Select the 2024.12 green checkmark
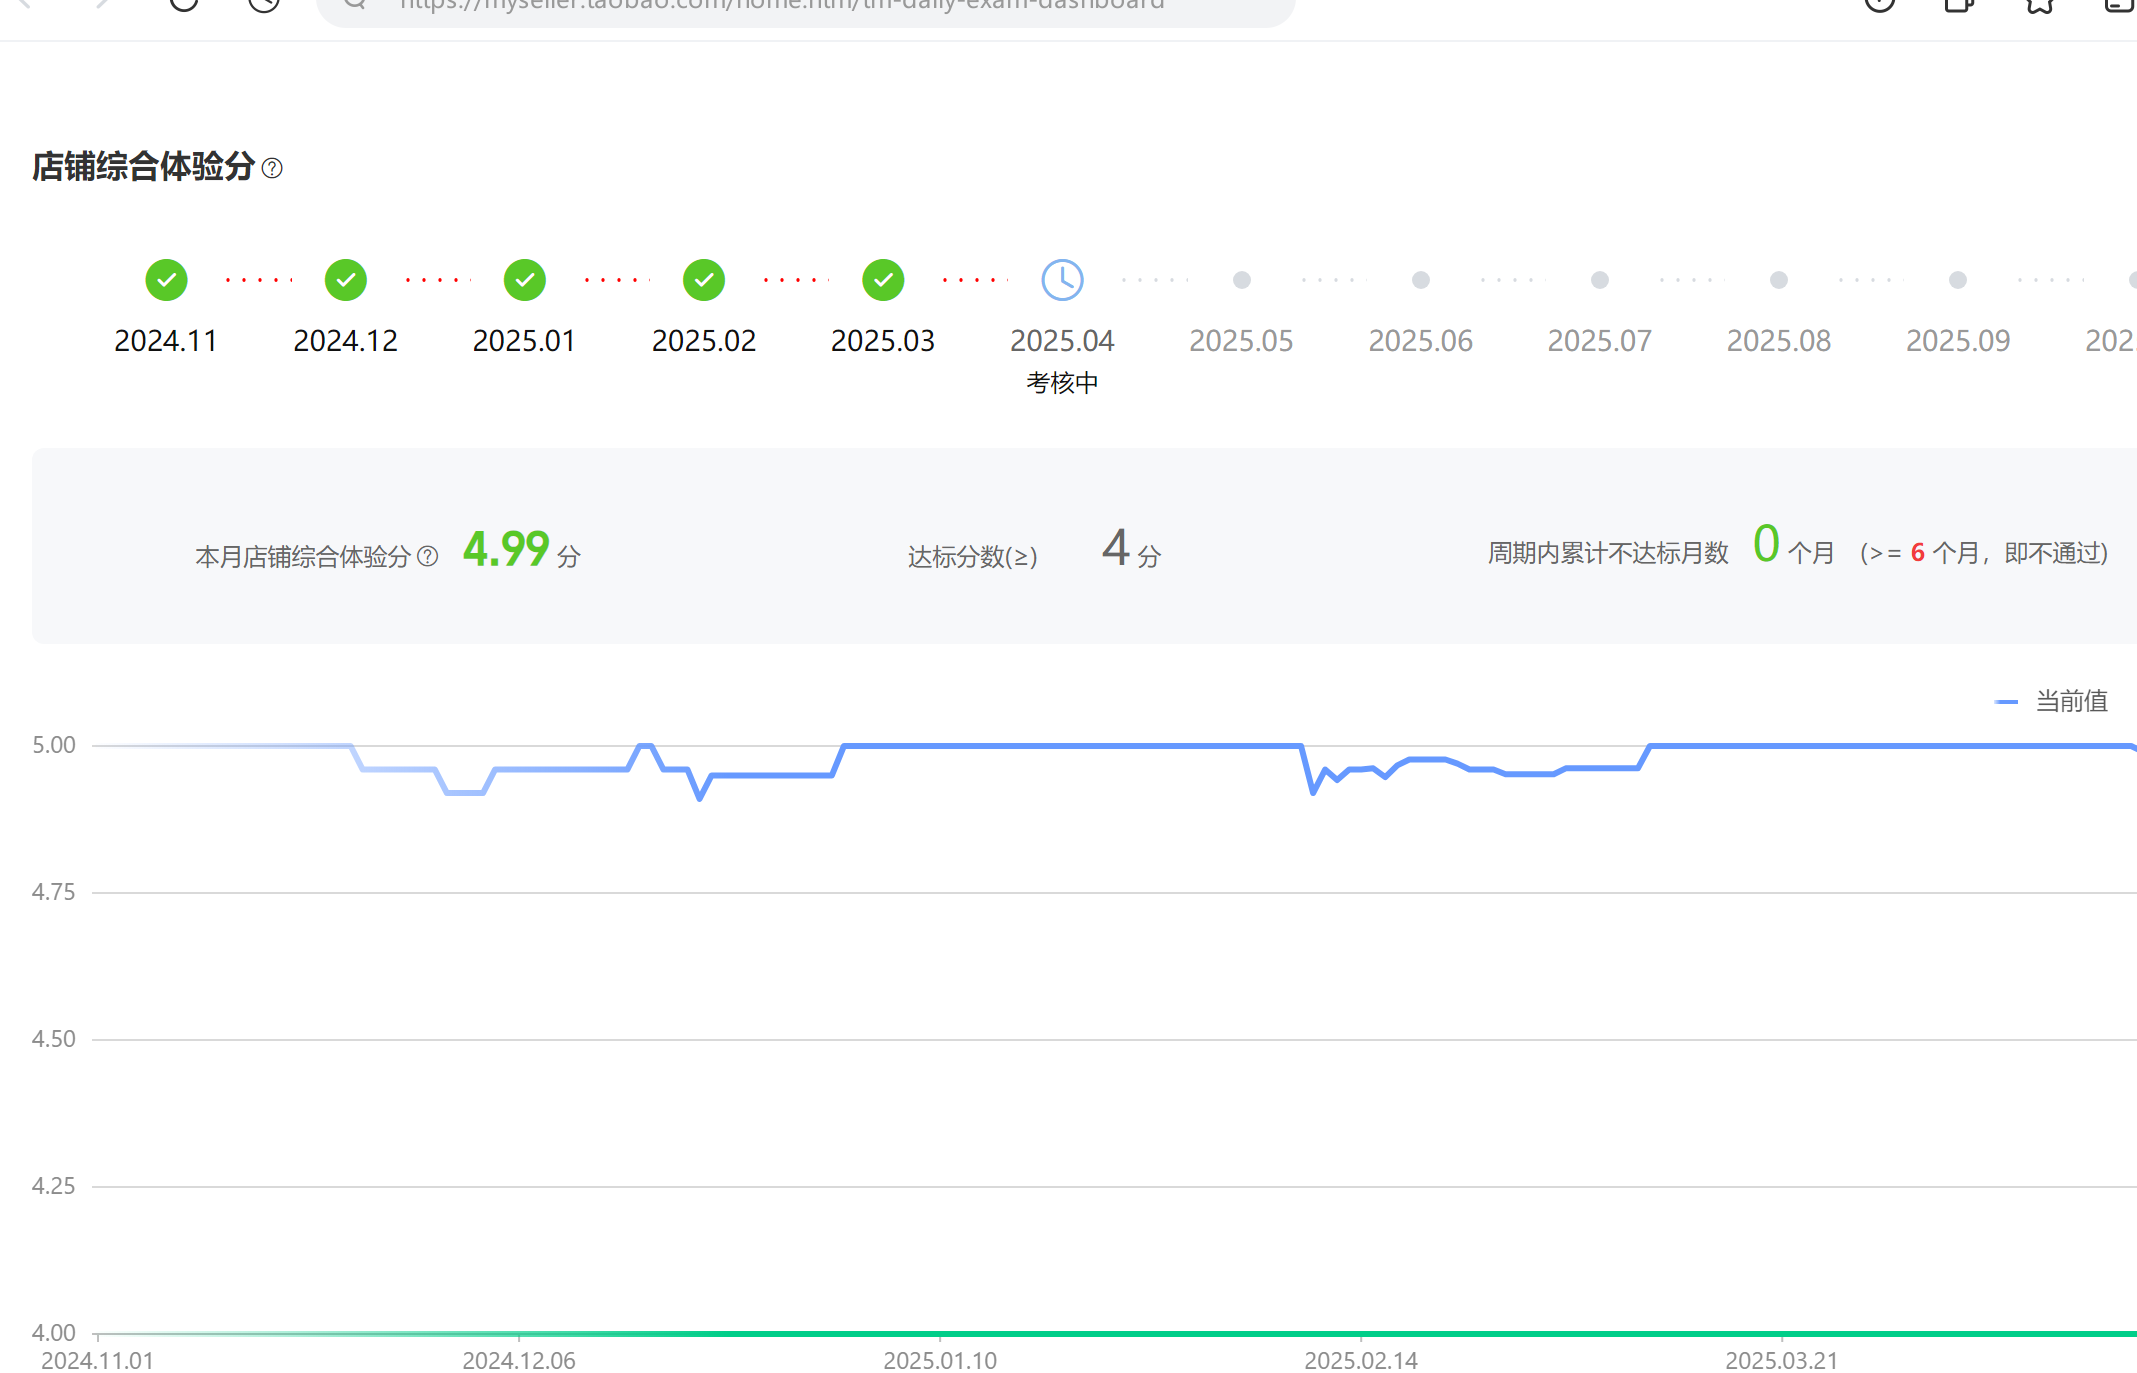This screenshot has height=1373, width=2137. [x=345, y=280]
